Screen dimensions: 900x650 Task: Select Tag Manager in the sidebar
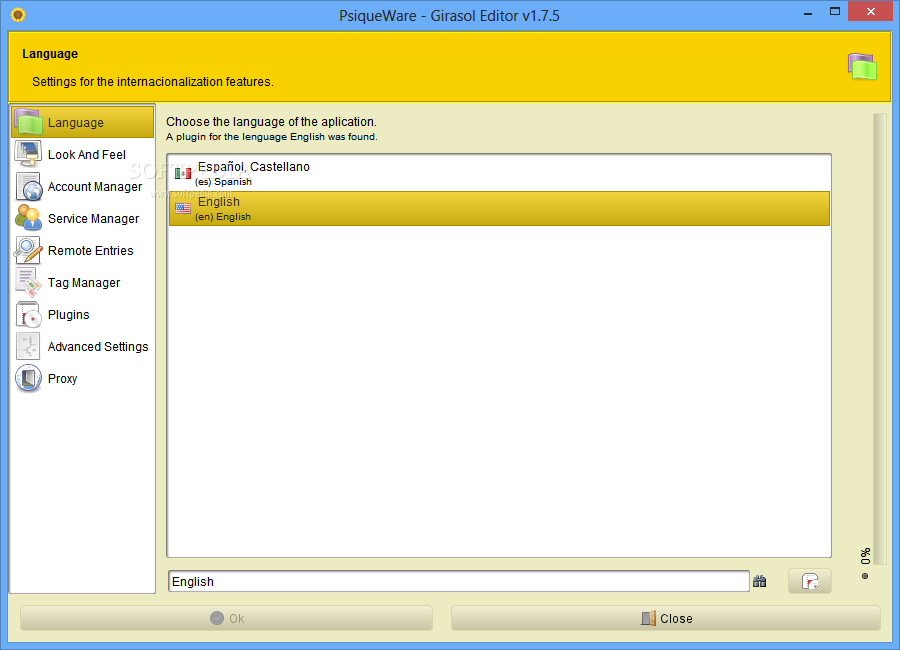(x=83, y=283)
